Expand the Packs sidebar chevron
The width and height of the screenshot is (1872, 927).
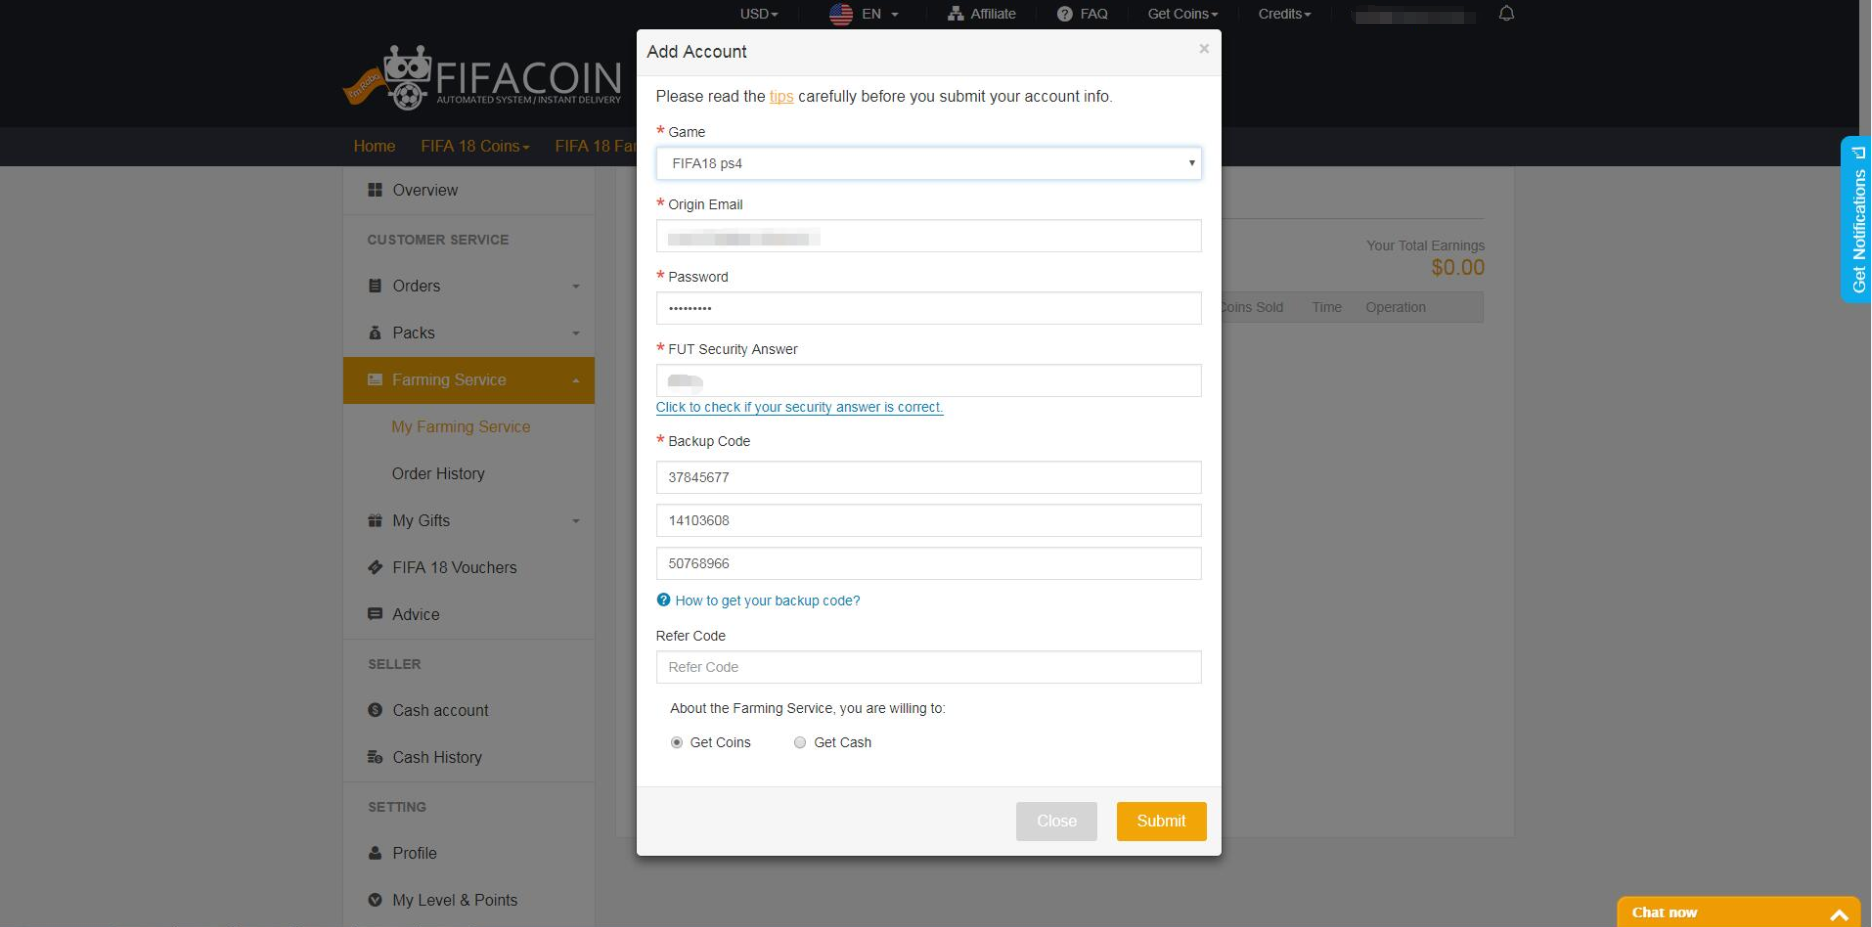tap(576, 334)
